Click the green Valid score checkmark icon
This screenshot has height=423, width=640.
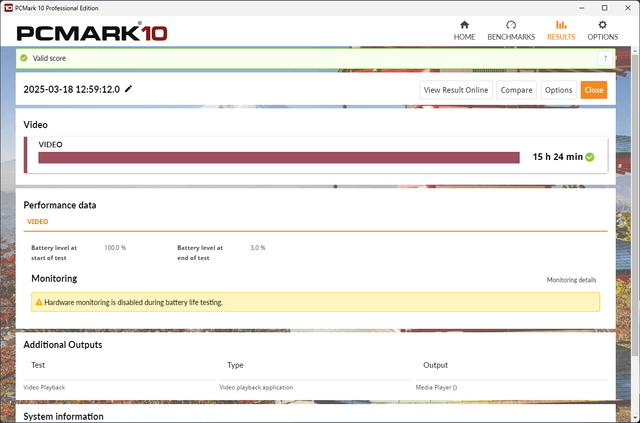[24, 58]
